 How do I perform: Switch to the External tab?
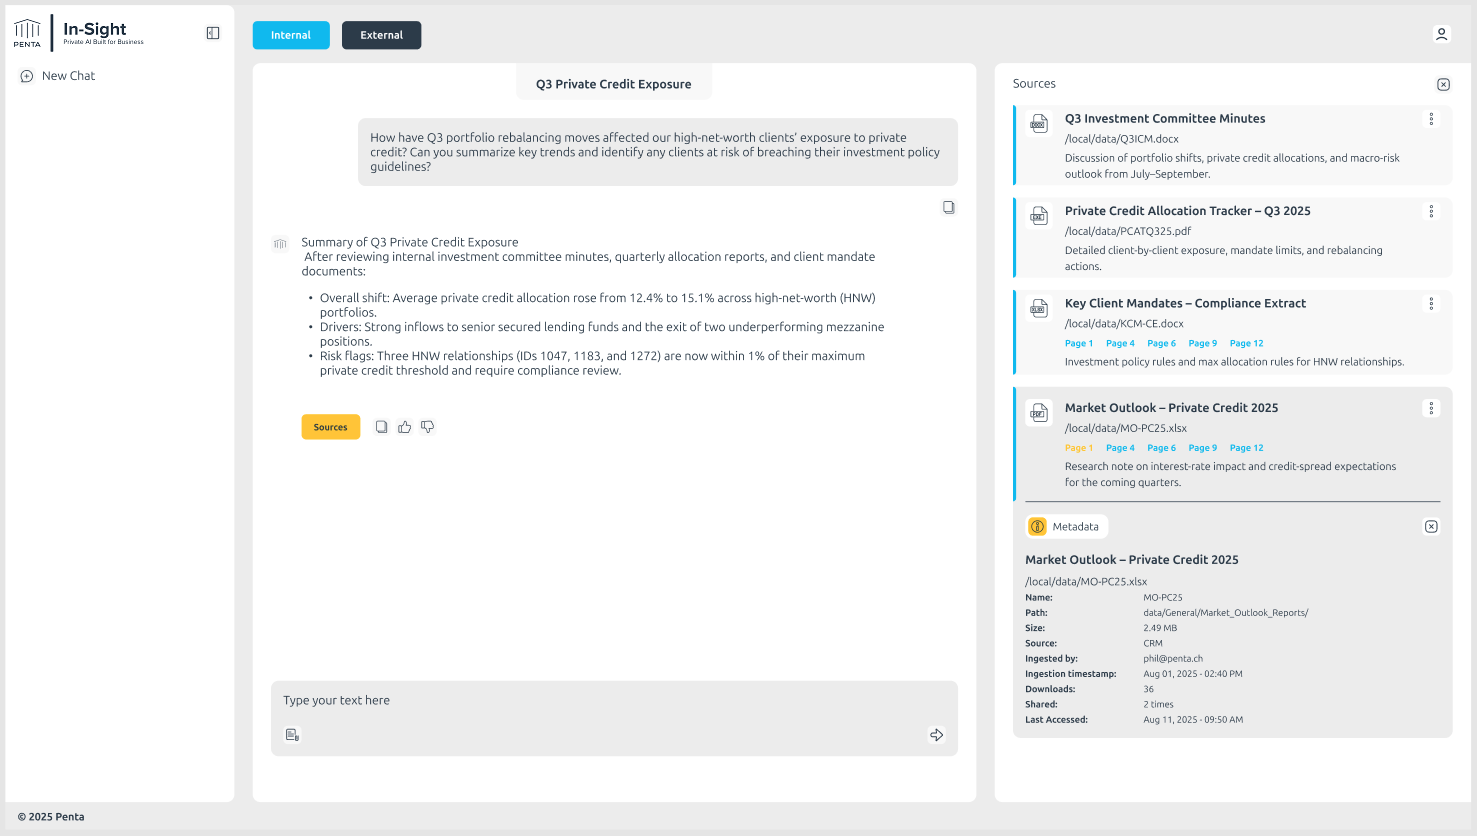(381, 35)
